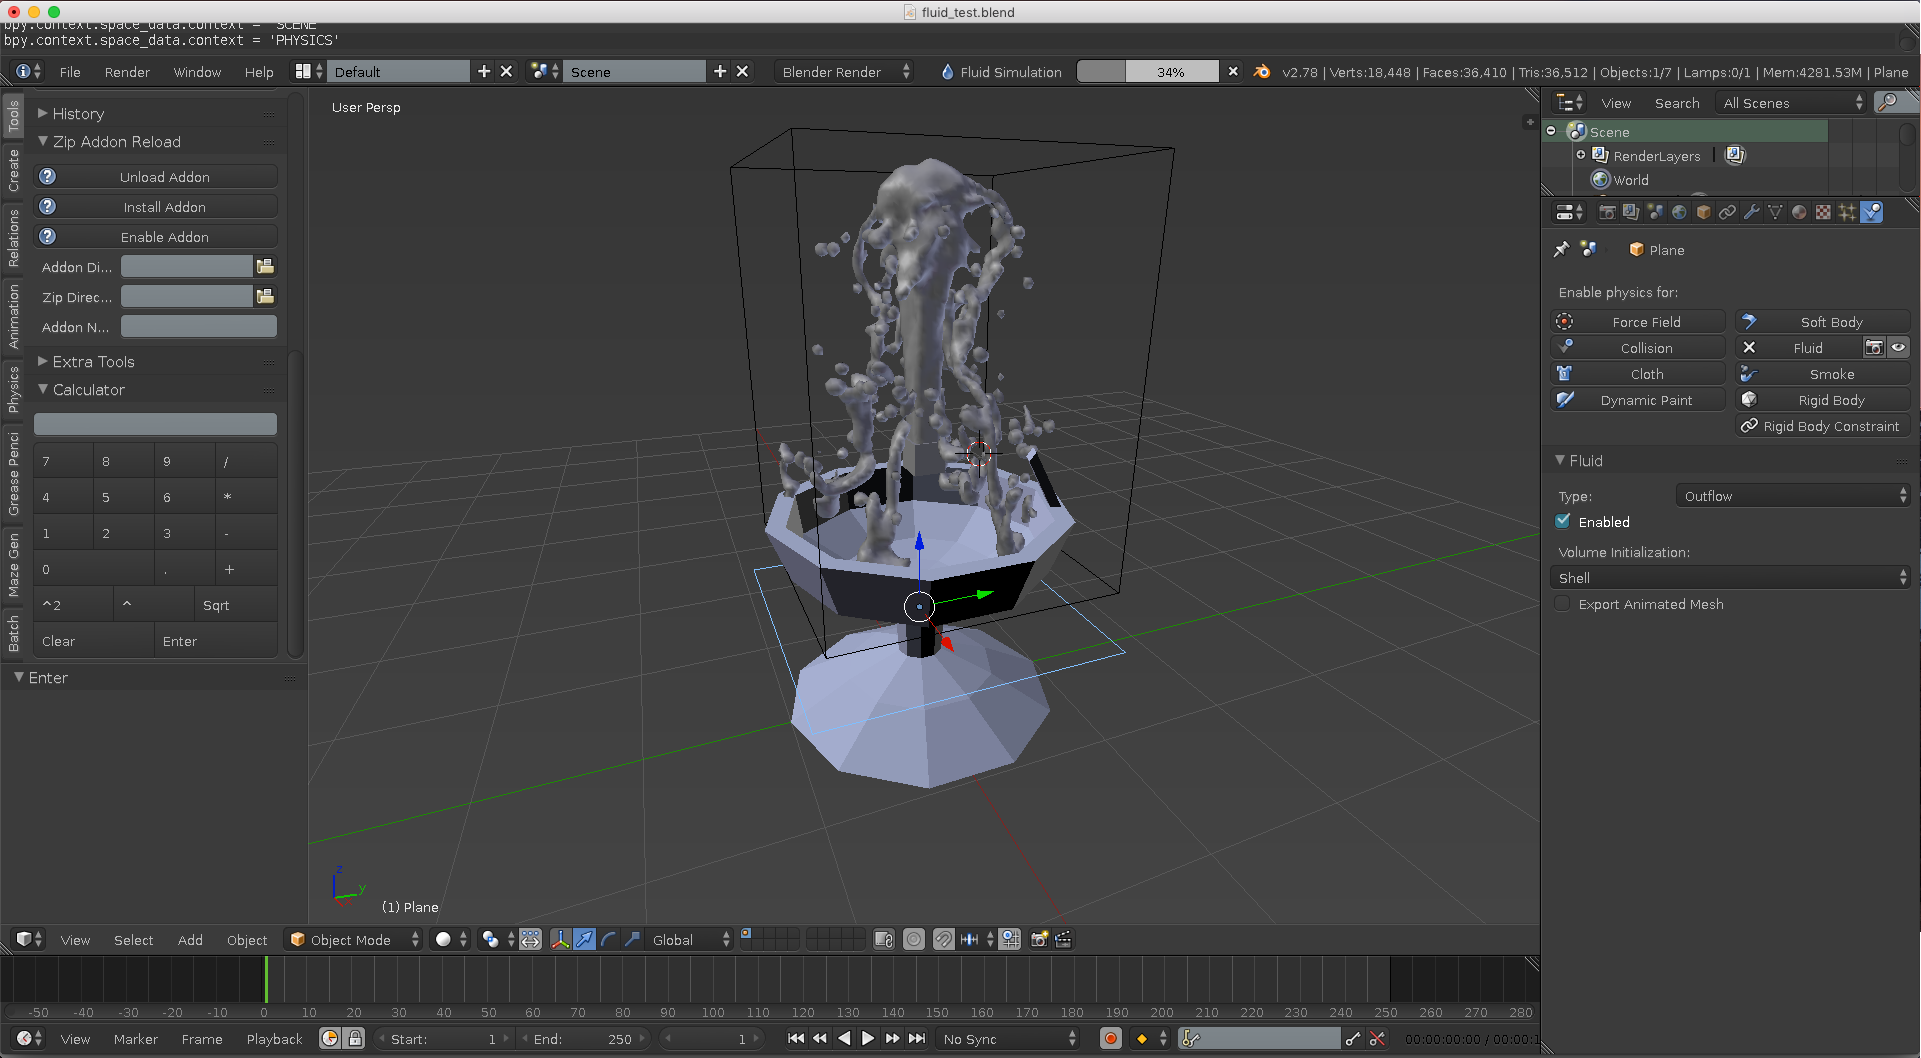Click the scale manipulator icon
The width and height of the screenshot is (1921, 1058).
pyautogui.click(x=632, y=939)
